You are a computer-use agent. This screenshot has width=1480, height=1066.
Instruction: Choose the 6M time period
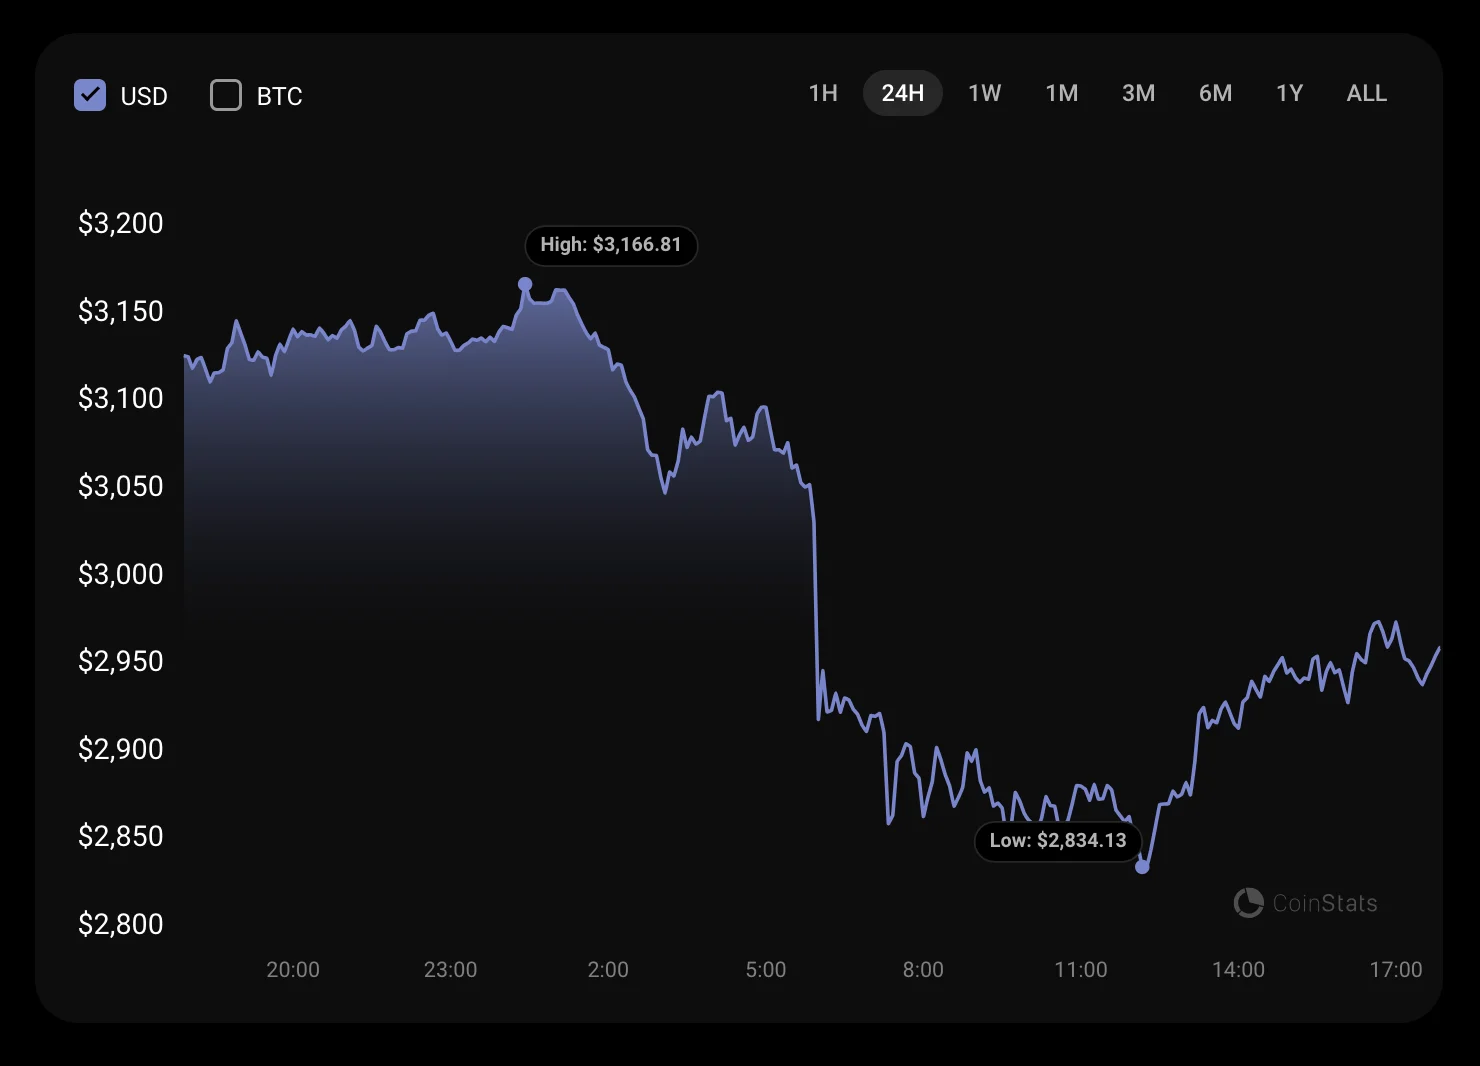tap(1215, 93)
